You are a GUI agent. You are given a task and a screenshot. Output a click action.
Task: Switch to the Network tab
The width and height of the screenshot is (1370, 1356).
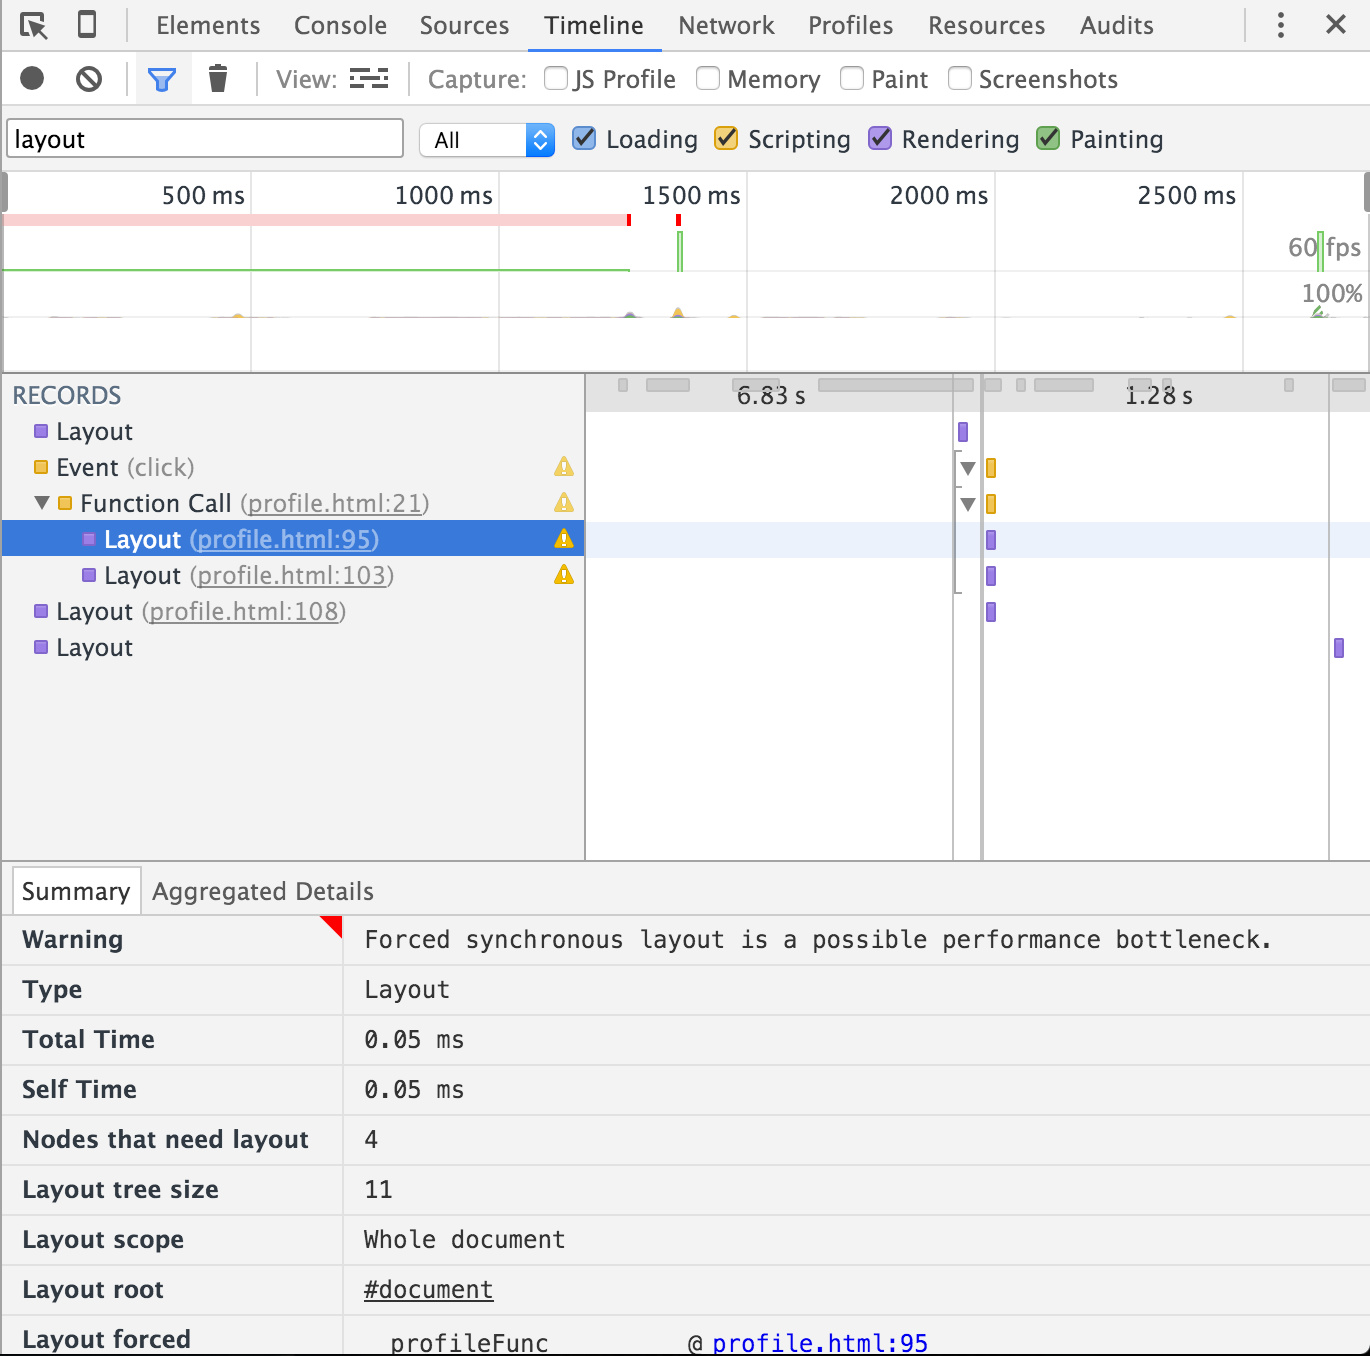pos(726,25)
